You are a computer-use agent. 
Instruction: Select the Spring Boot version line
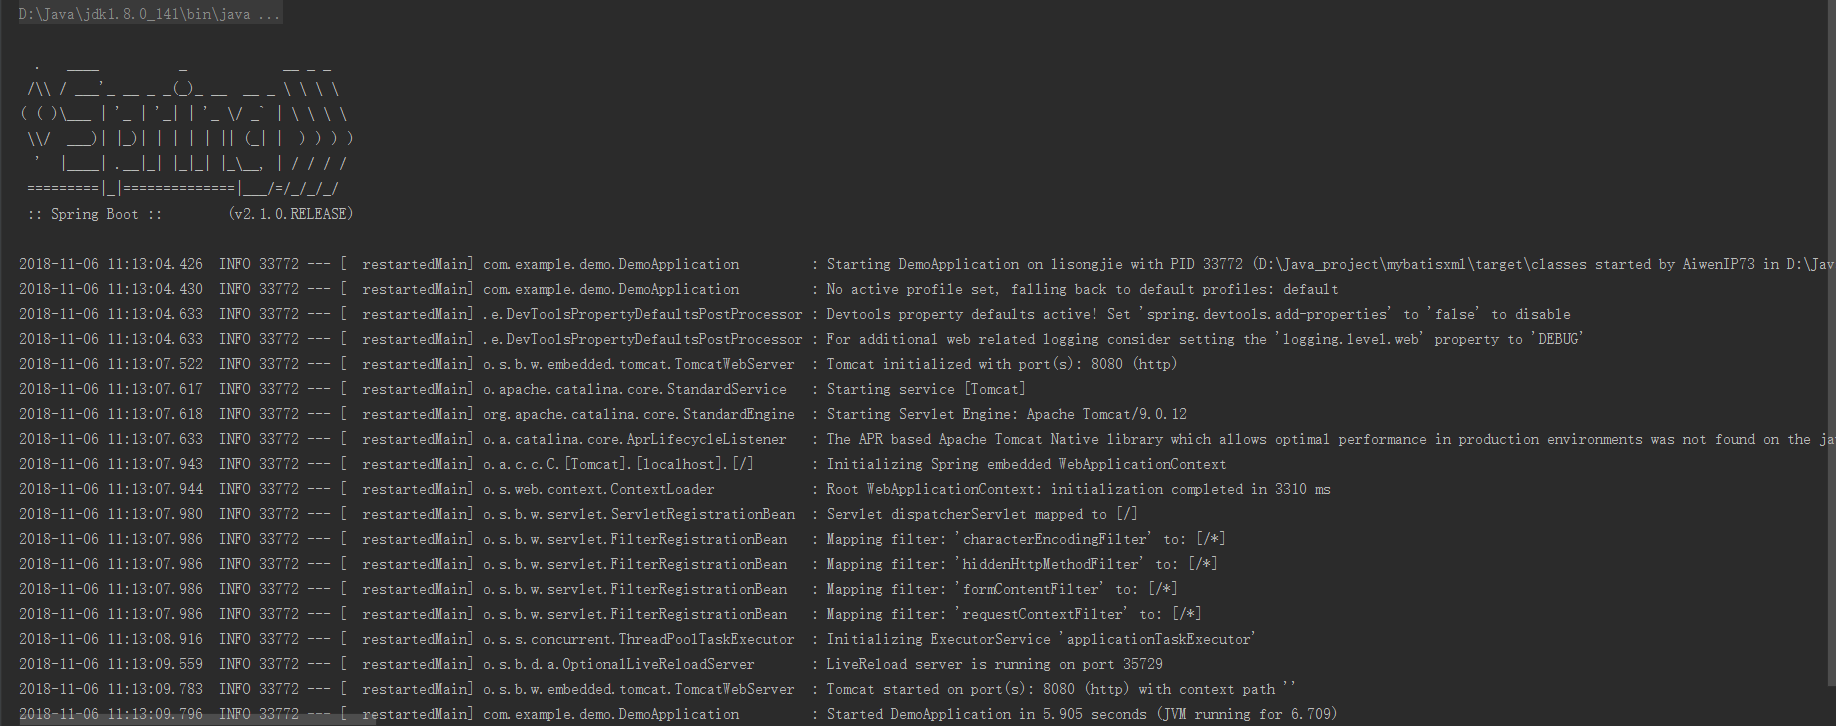pyautogui.click(x=190, y=214)
